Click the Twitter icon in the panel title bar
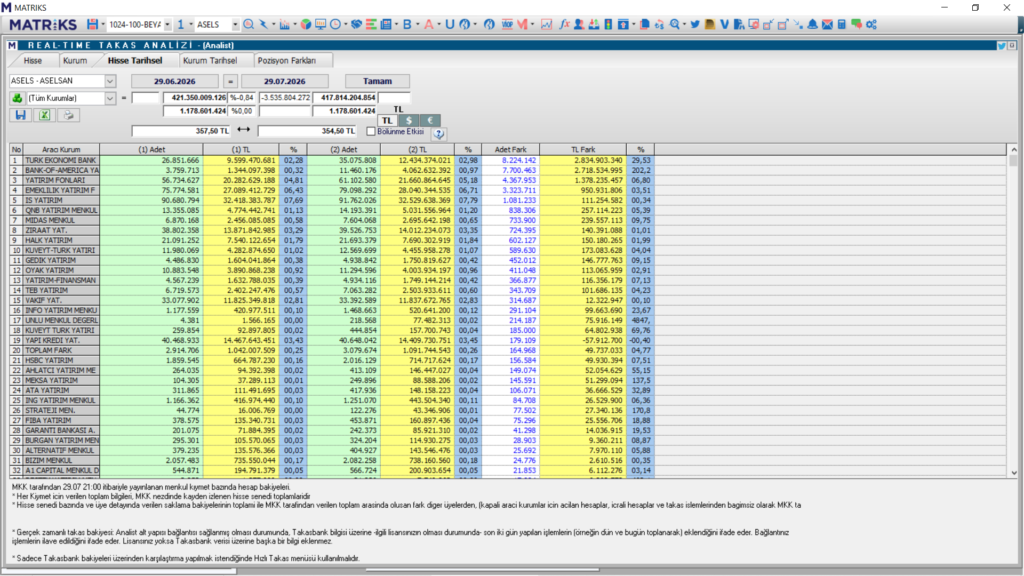The height and width of the screenshot is (576, 1024). [x=1001, y=46]
